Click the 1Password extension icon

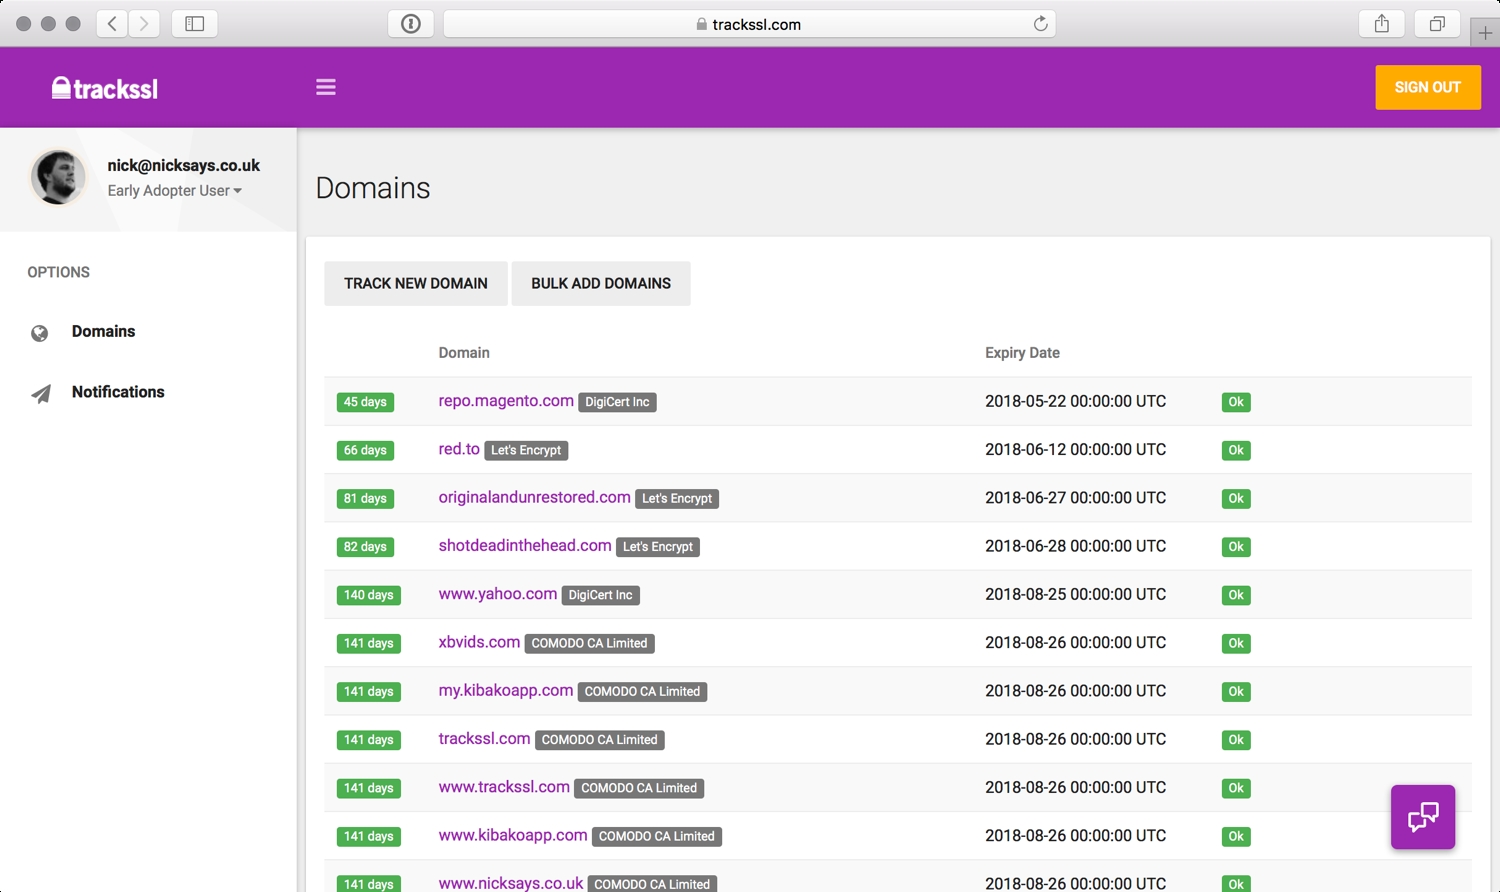coord(411,24)
